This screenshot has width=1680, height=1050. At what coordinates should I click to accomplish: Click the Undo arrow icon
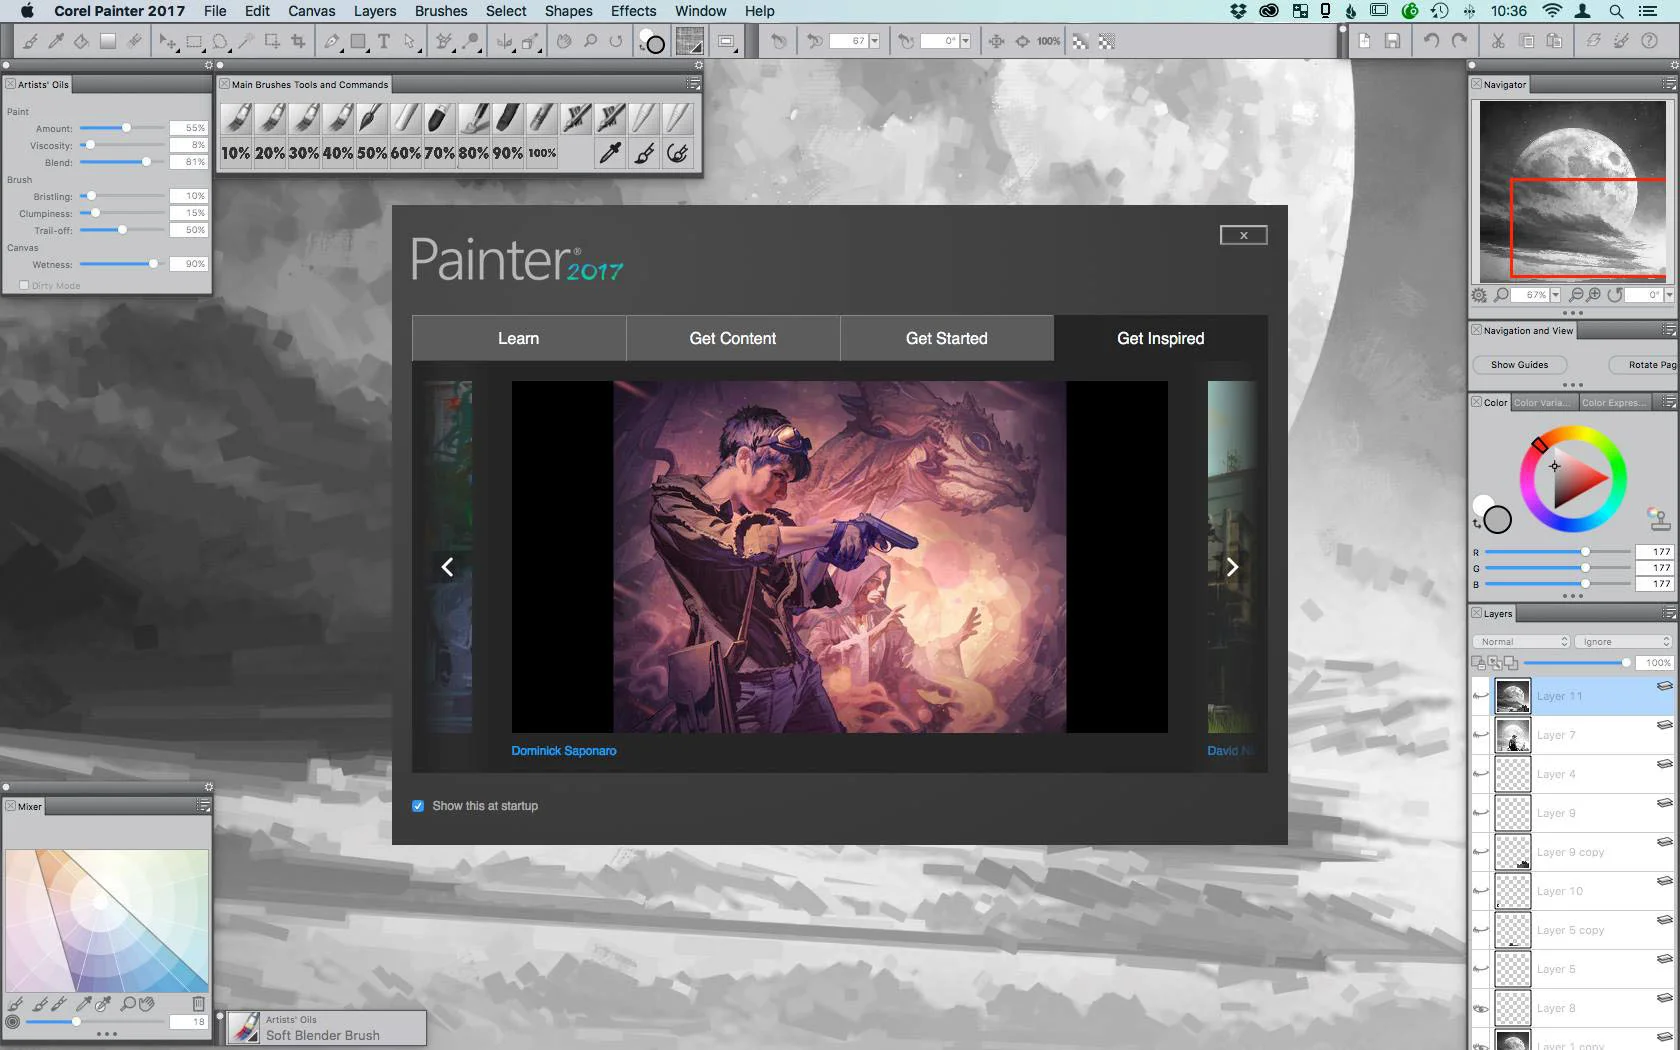coord(1432,41)
